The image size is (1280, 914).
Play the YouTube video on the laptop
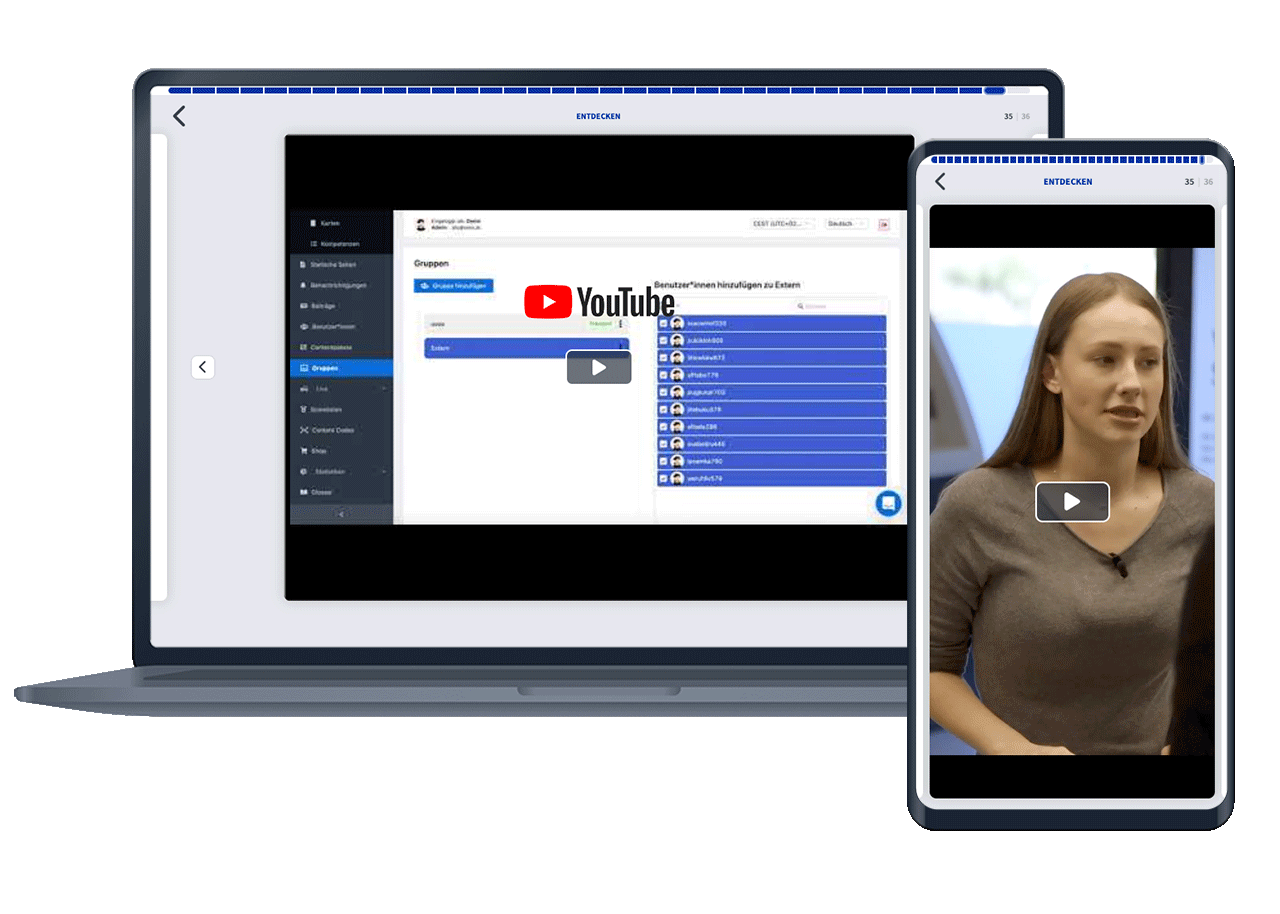(x=599, y=367)
